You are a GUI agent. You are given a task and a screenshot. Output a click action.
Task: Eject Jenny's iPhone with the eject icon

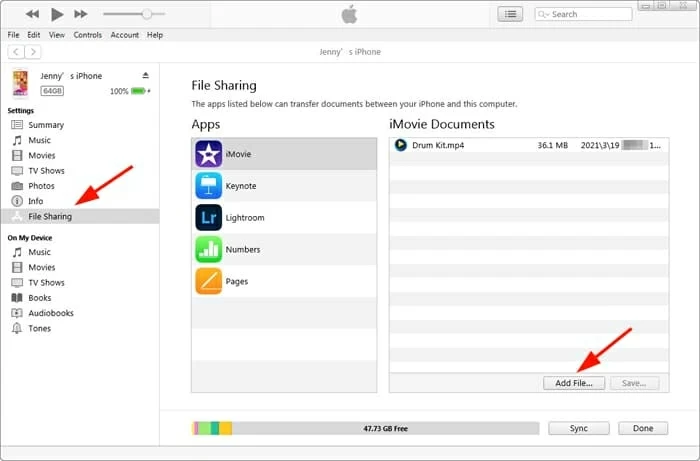(x=146, y=75)
